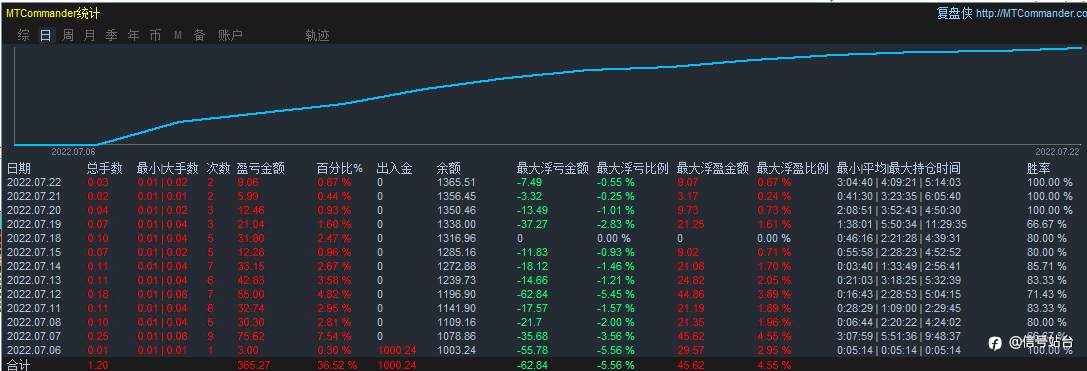1087x371 pixels.
Task: Click the 2022.07.22 chart end marker
Action: click(x=1057, y=151)
